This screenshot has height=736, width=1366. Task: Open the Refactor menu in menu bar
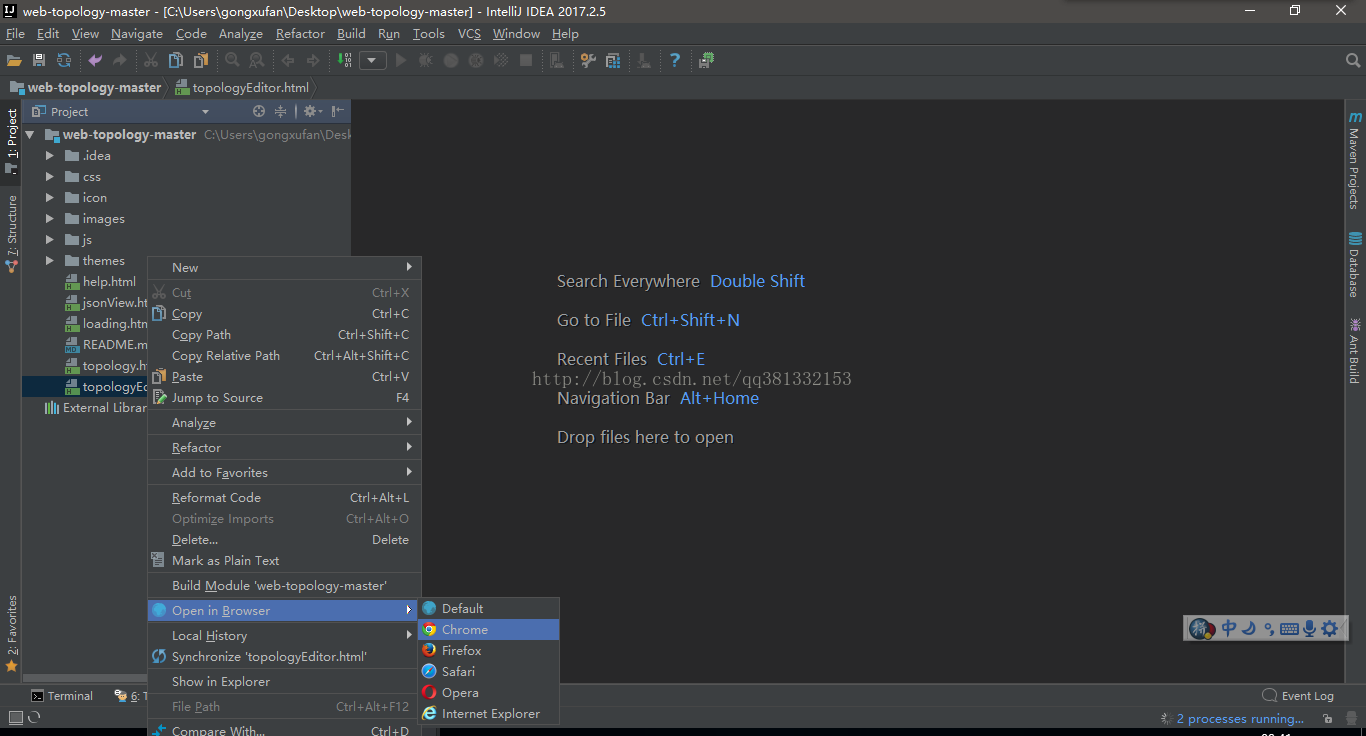pyautogui.click(x=300, y=34)
